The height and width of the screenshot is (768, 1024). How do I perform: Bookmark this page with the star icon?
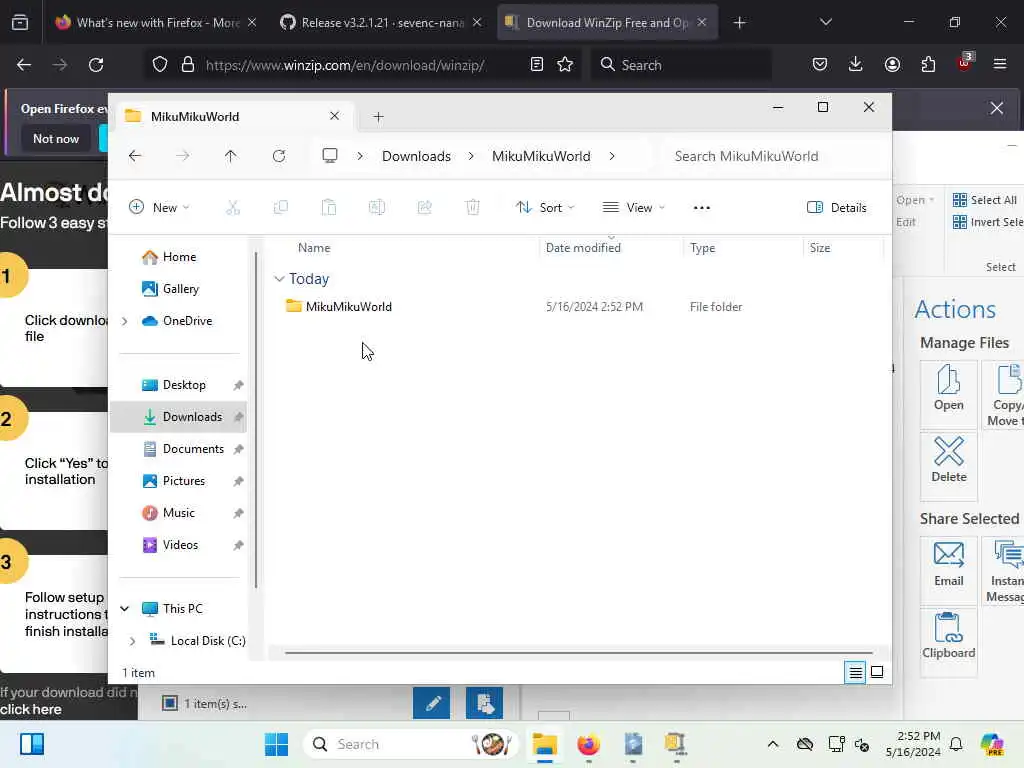(565, 65)
